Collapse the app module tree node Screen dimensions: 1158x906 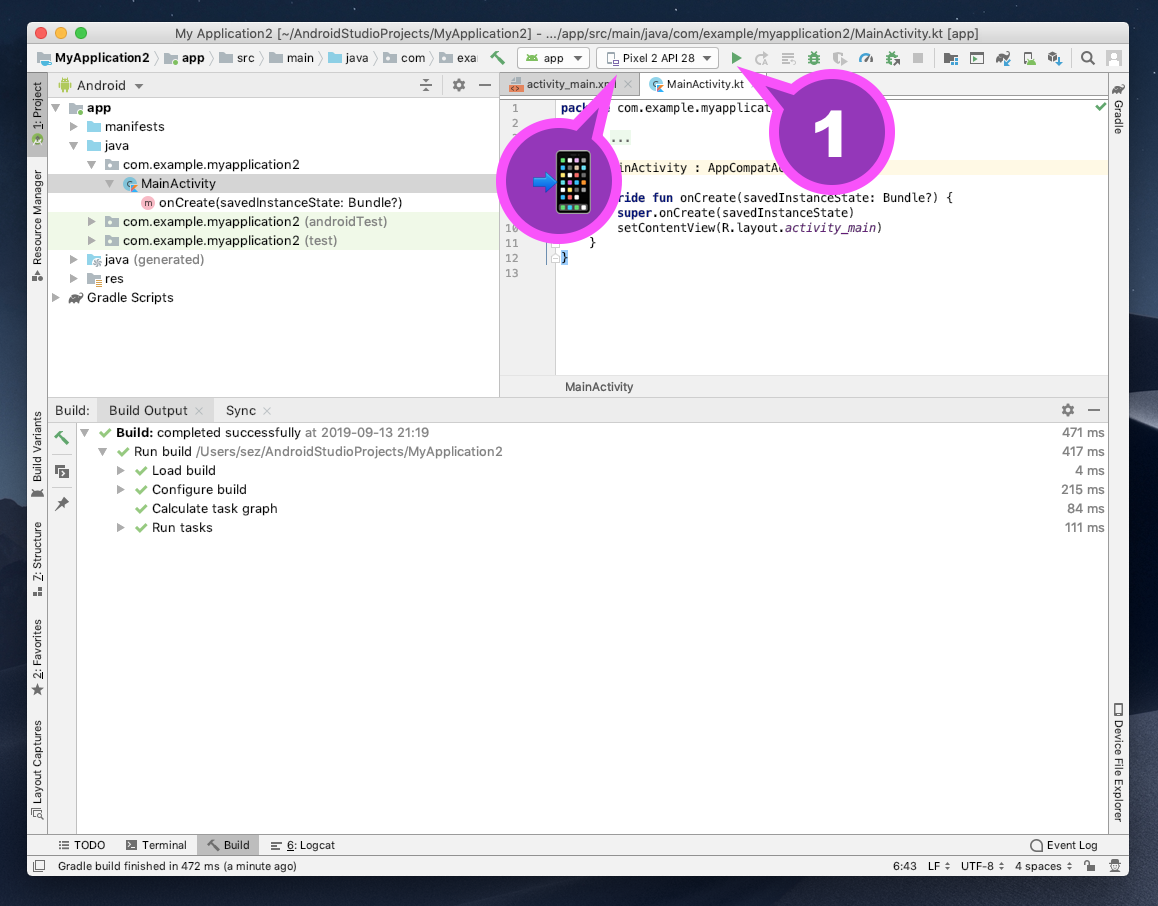[56, 108]
